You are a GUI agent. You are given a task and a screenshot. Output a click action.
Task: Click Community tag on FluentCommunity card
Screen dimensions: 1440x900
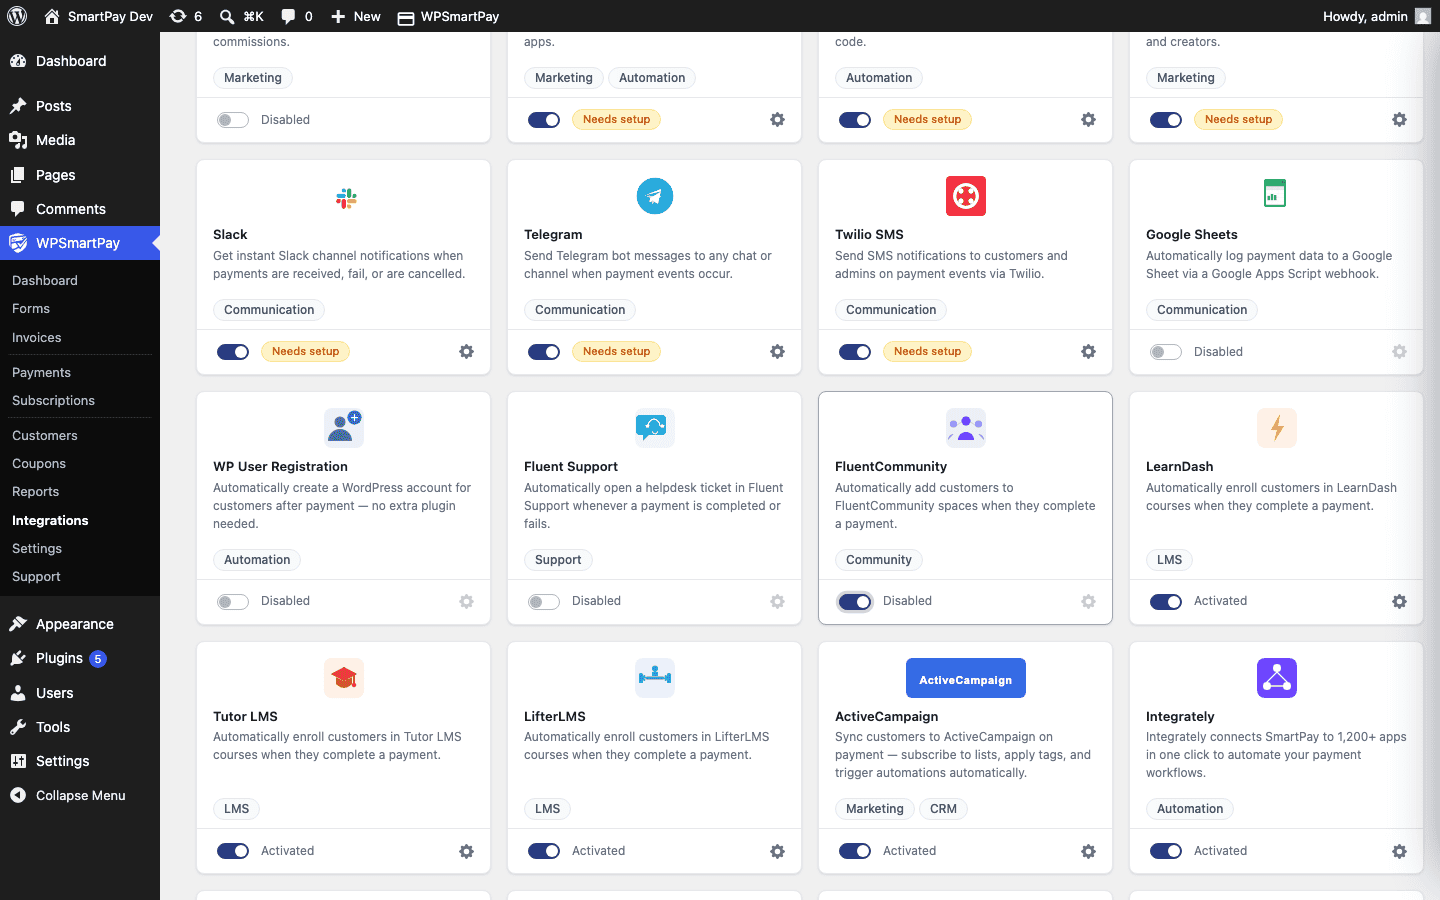click(879, 560)
